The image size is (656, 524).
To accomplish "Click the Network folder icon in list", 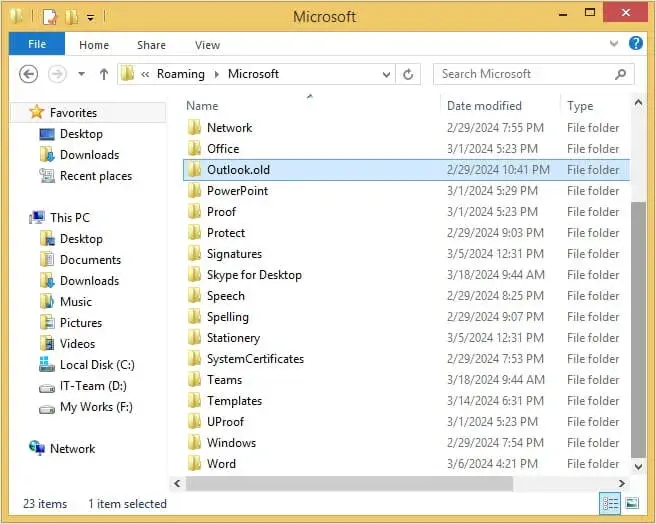I will coord(194,127).
